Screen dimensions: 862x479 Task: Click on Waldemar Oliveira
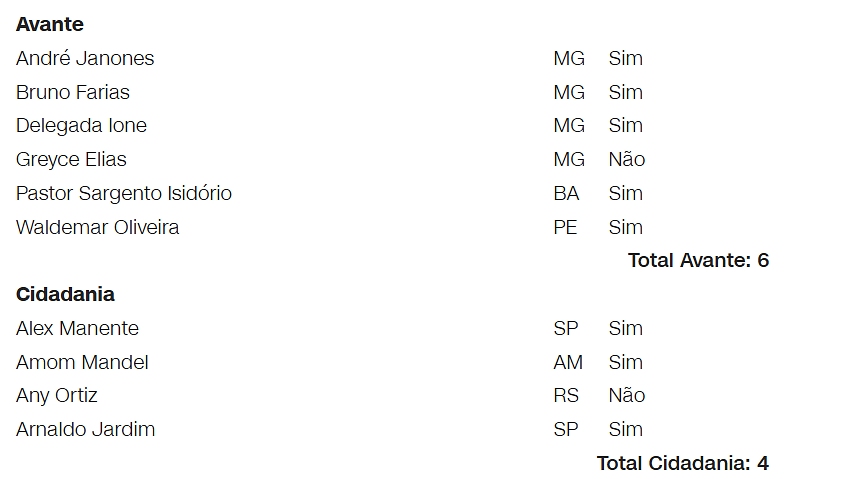point(98,227)
